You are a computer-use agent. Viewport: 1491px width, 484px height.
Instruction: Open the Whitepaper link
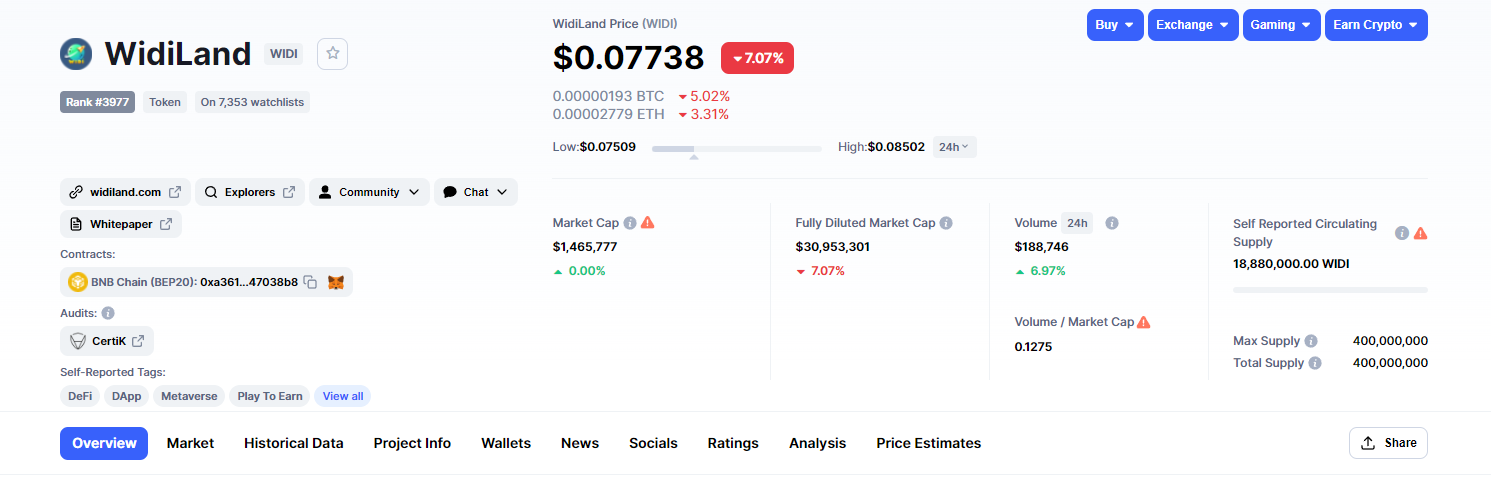coord(121,224)
